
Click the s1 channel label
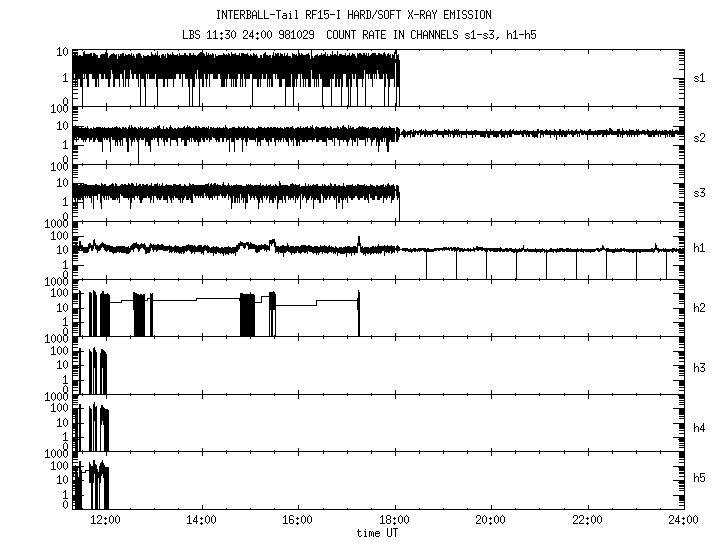pos(700,77)
